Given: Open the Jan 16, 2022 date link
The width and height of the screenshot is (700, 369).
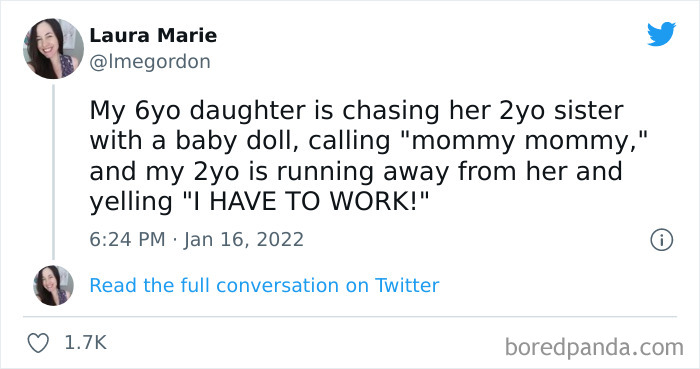Looking at the screenshot, I should click(244, 240).
